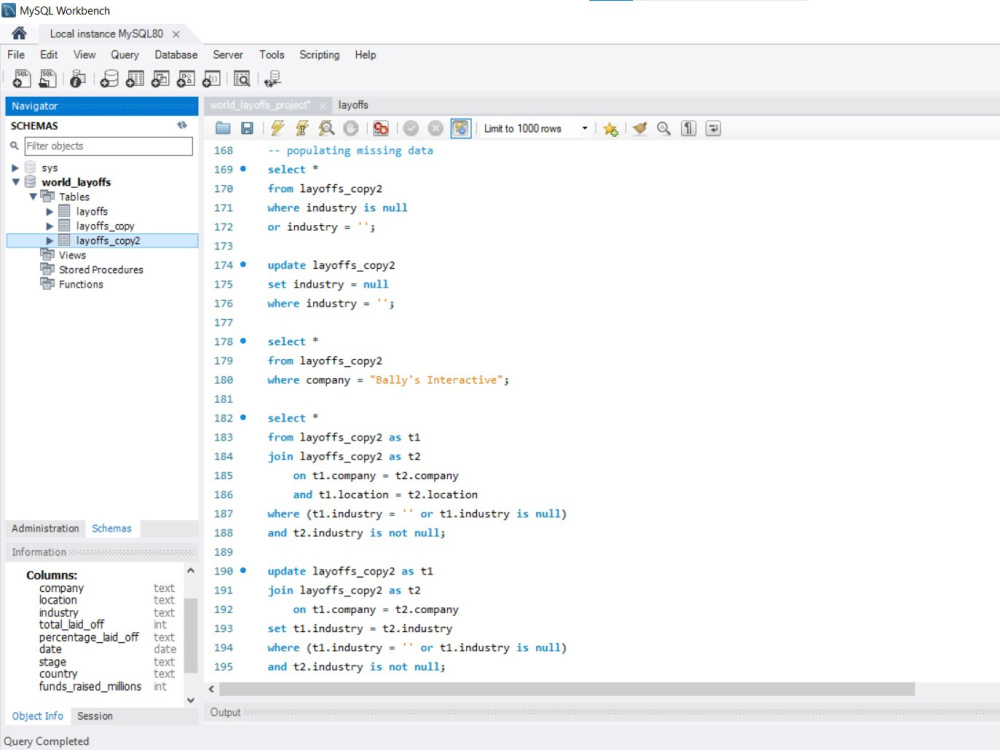Click the reconnect to DBMS icon
Screen dimensions: 1000x750
(x=272, y=78)
